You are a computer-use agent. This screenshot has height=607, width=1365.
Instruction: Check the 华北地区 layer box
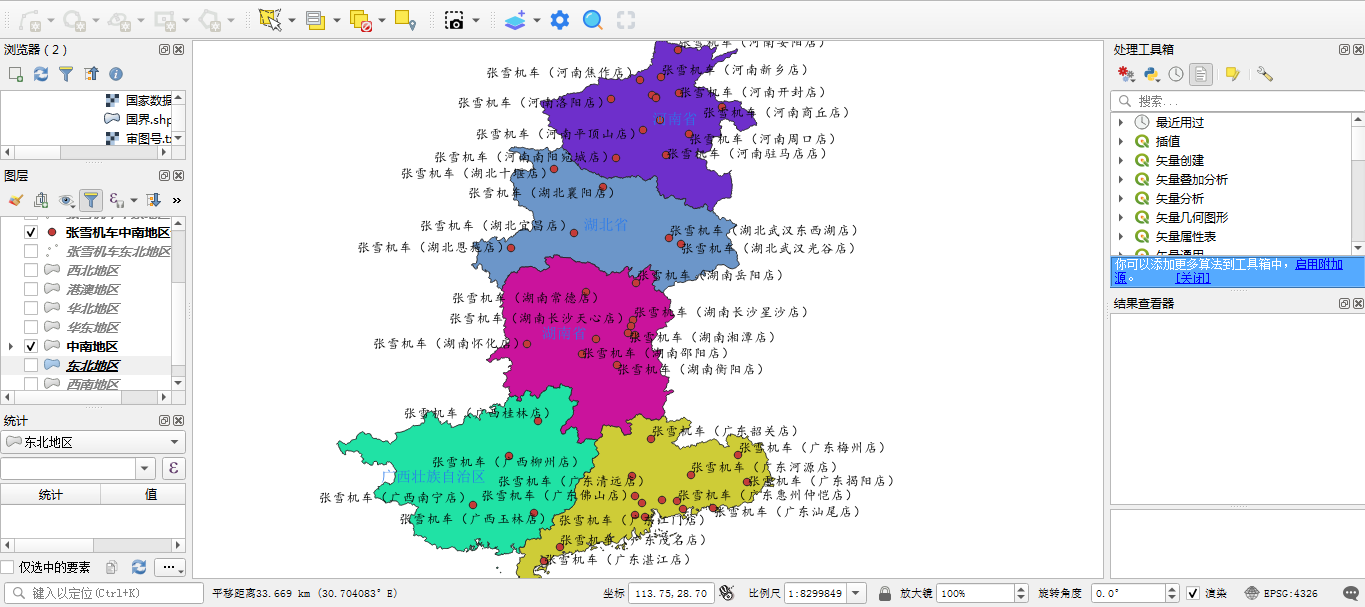point(31,308)
